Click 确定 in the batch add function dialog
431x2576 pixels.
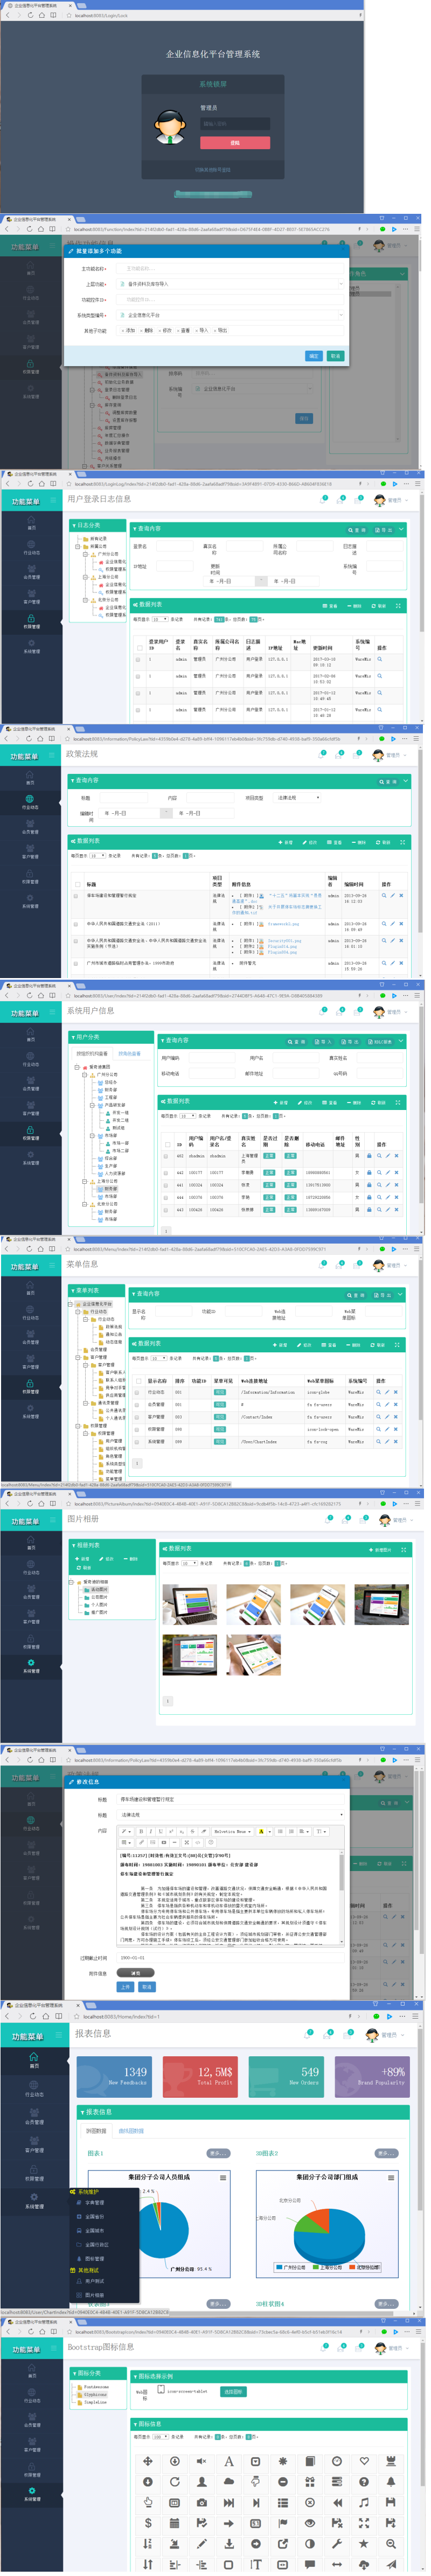[314, 356]
